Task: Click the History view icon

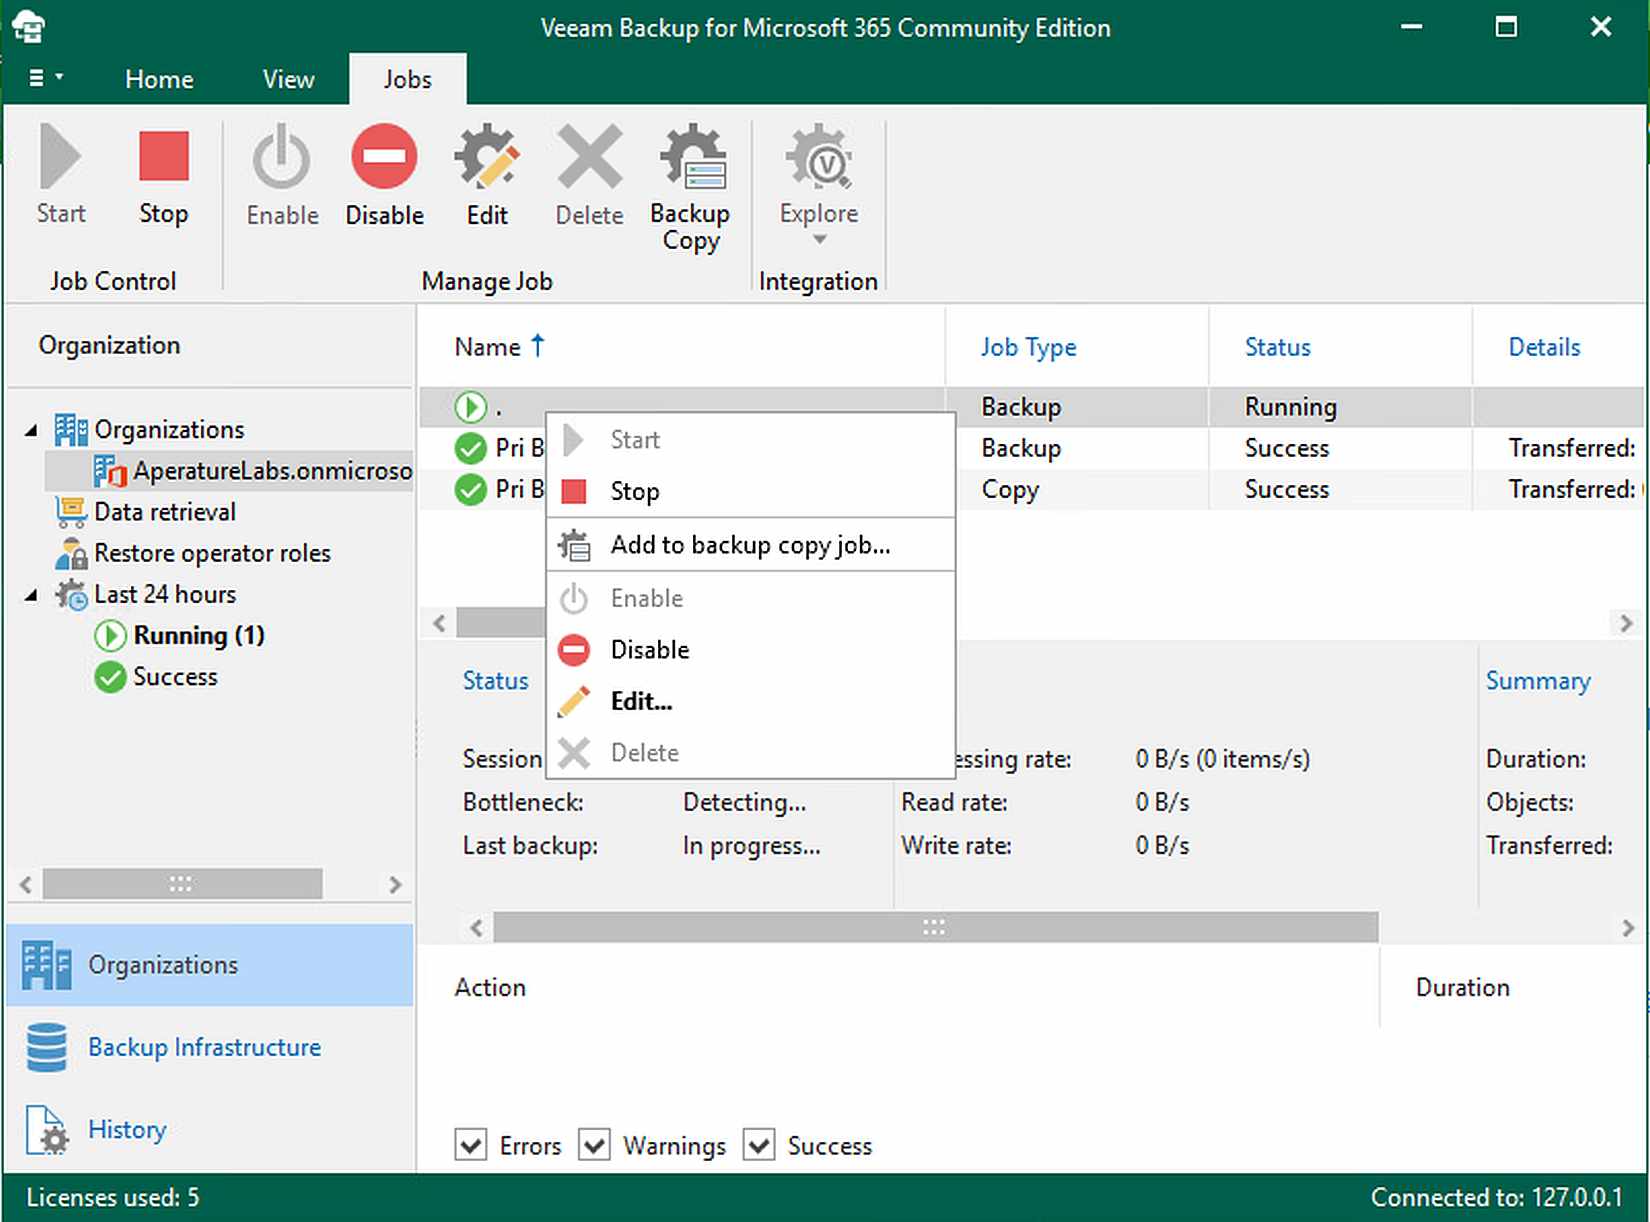Action: click(46, 1130)
